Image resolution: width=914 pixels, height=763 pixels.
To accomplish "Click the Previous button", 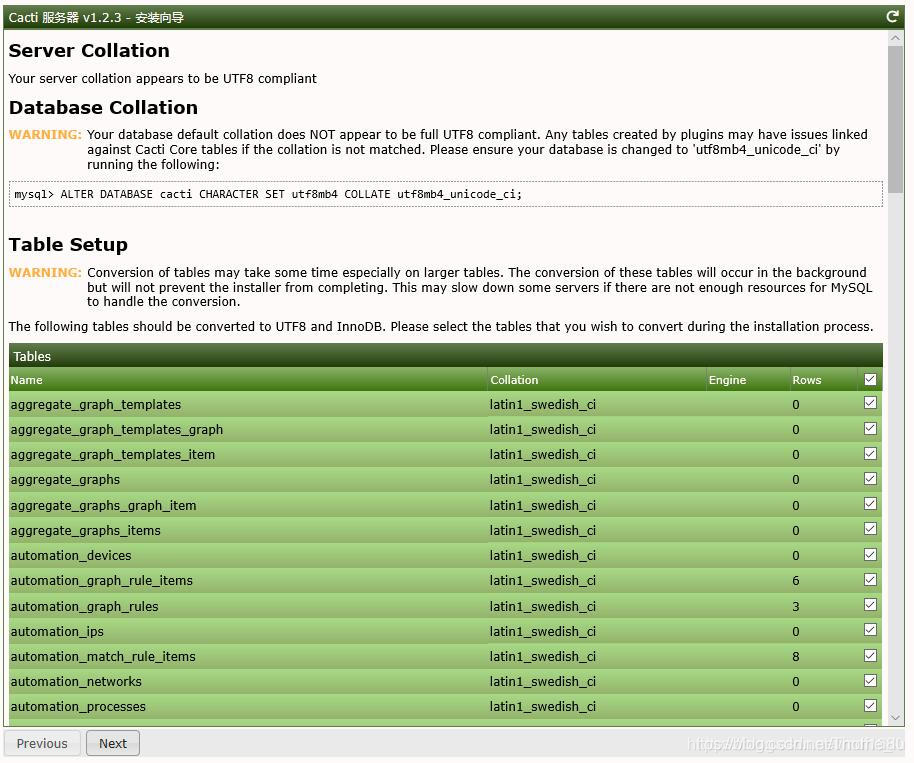I will 42,743.
